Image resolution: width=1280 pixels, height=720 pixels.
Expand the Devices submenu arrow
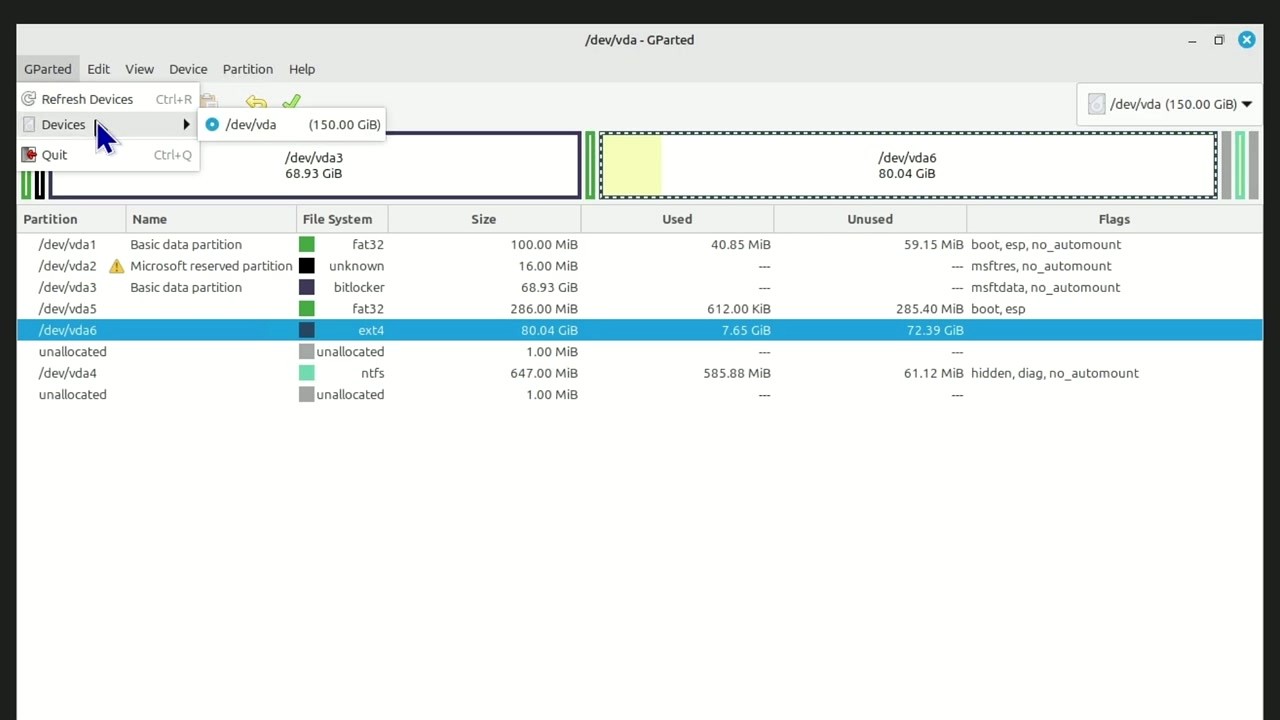(x=186, y=124)
